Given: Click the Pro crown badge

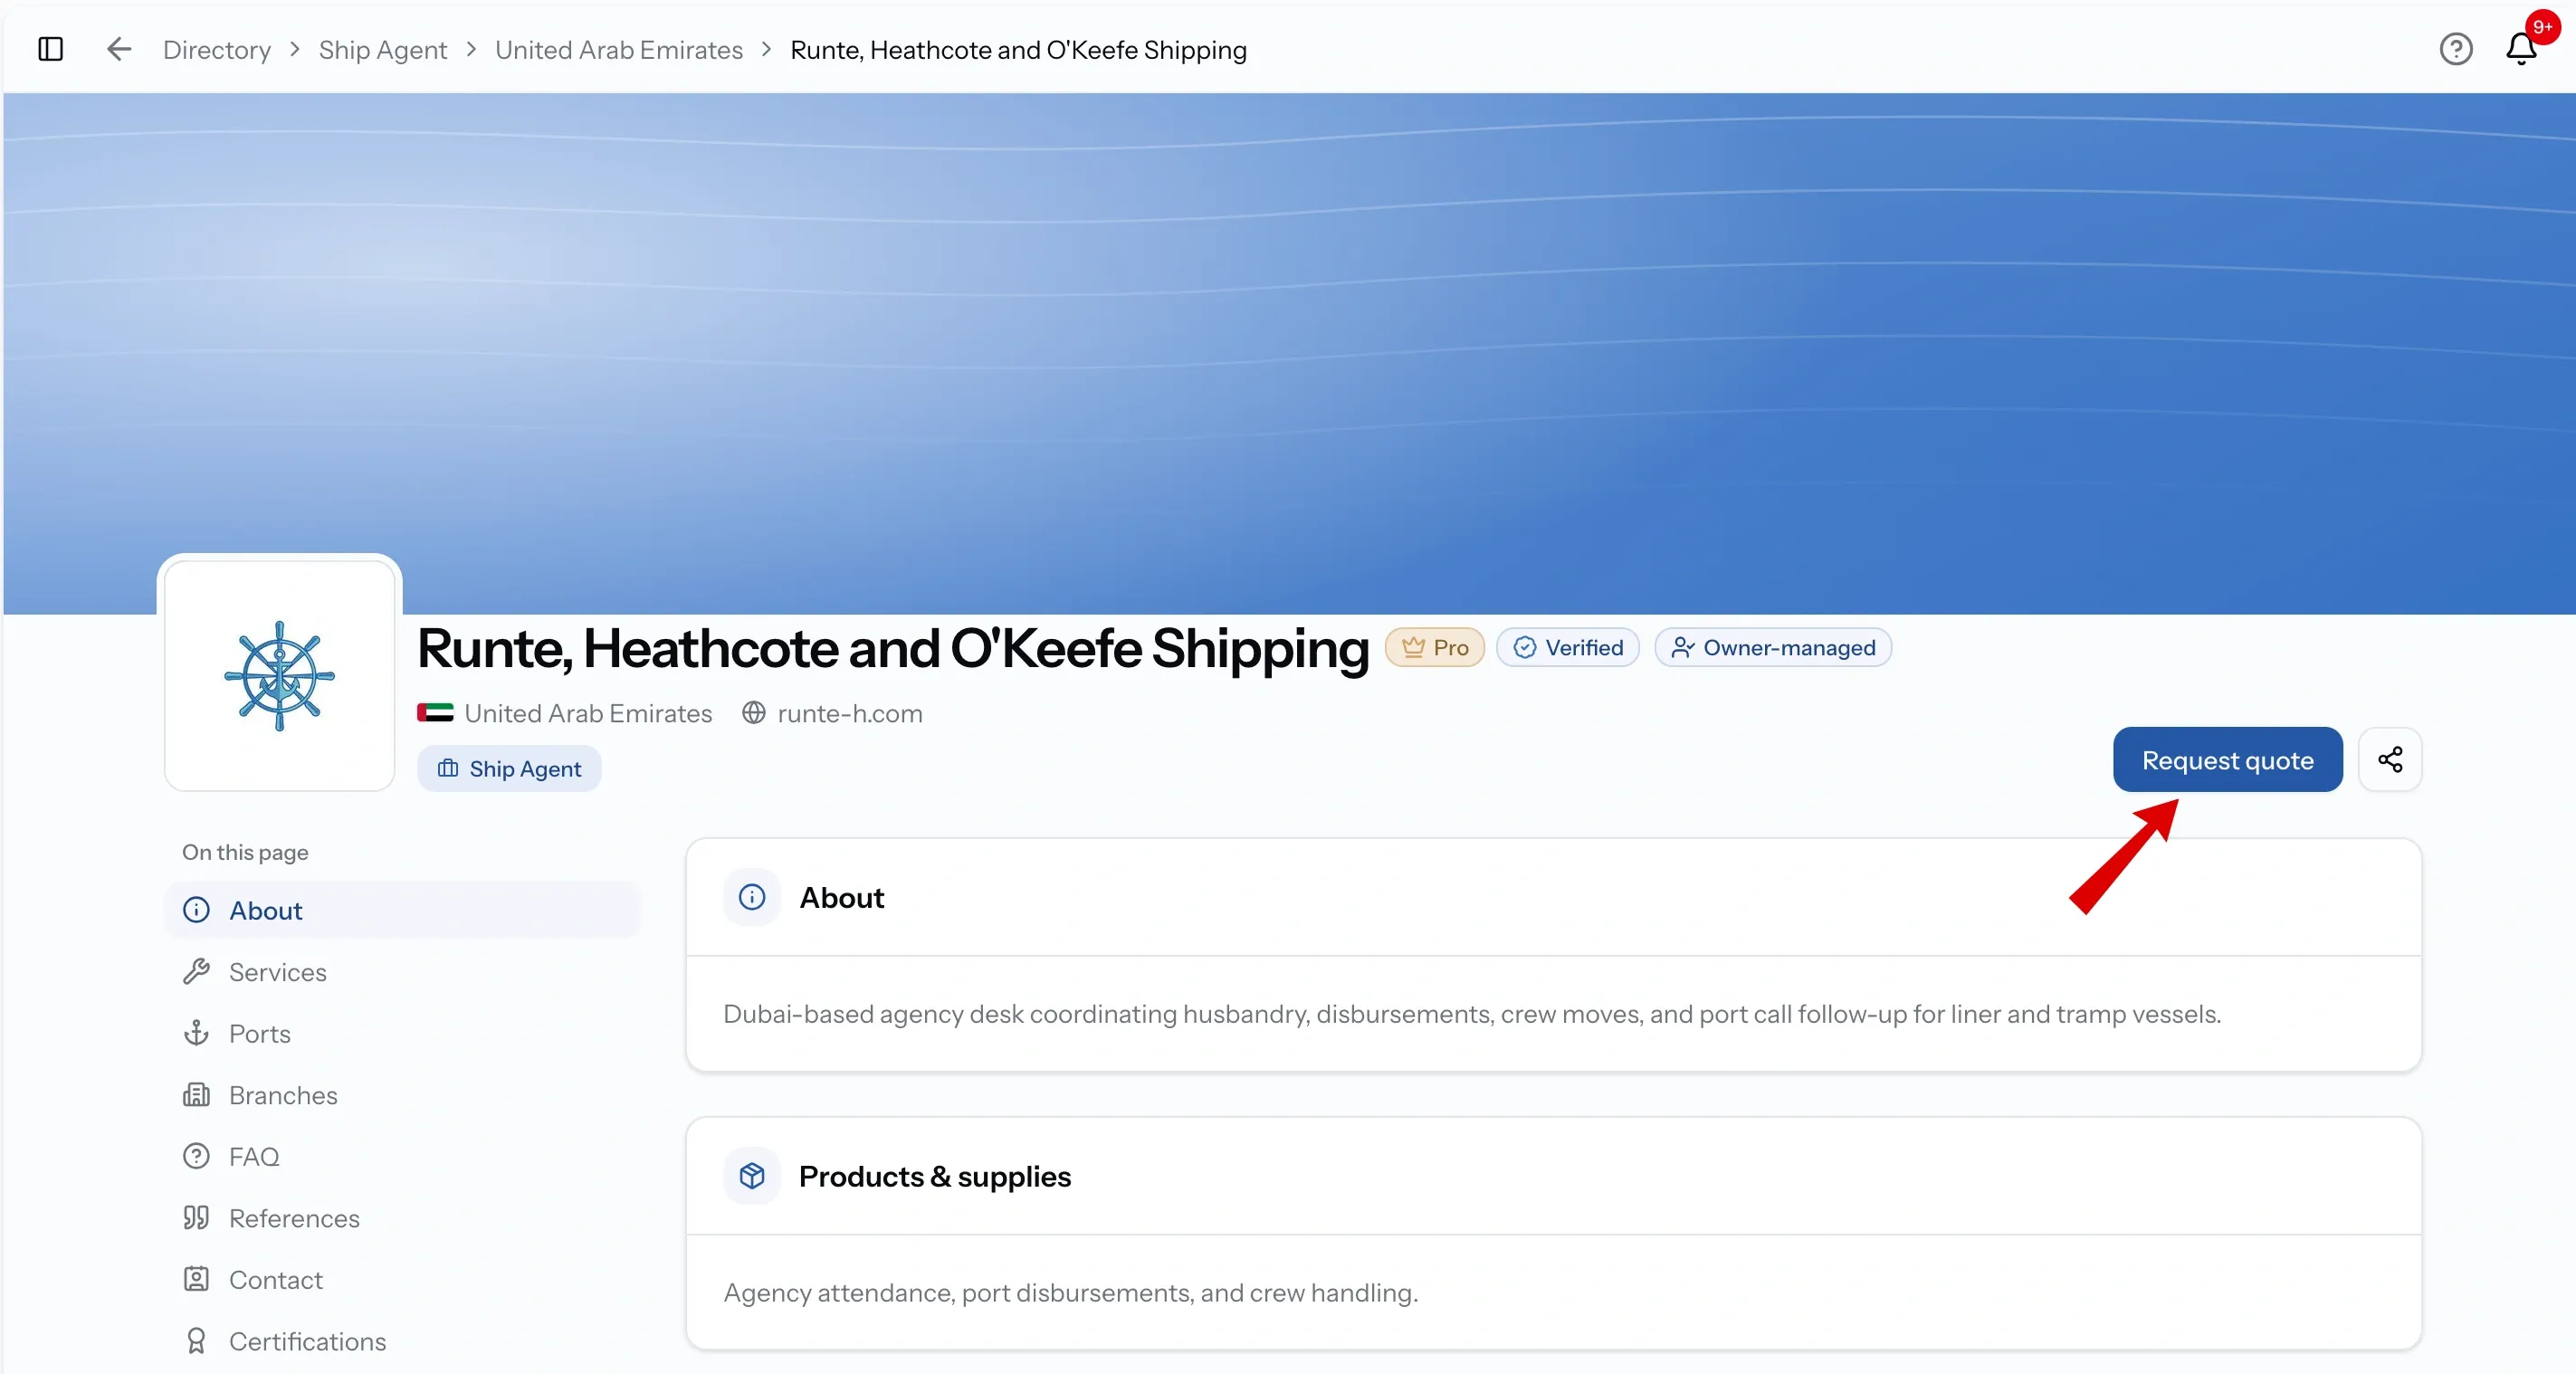Looking at the screenshot, I should (1434, 648).
